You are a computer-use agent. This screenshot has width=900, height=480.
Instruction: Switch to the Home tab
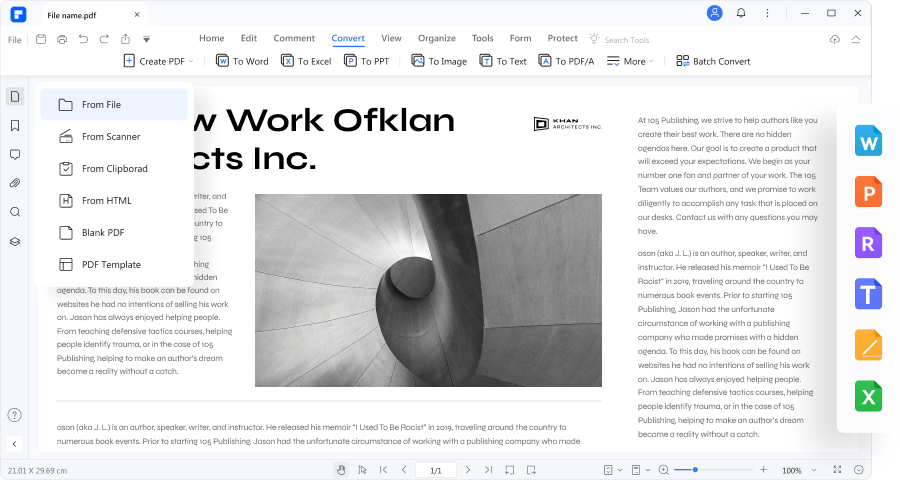click(212, 38)
